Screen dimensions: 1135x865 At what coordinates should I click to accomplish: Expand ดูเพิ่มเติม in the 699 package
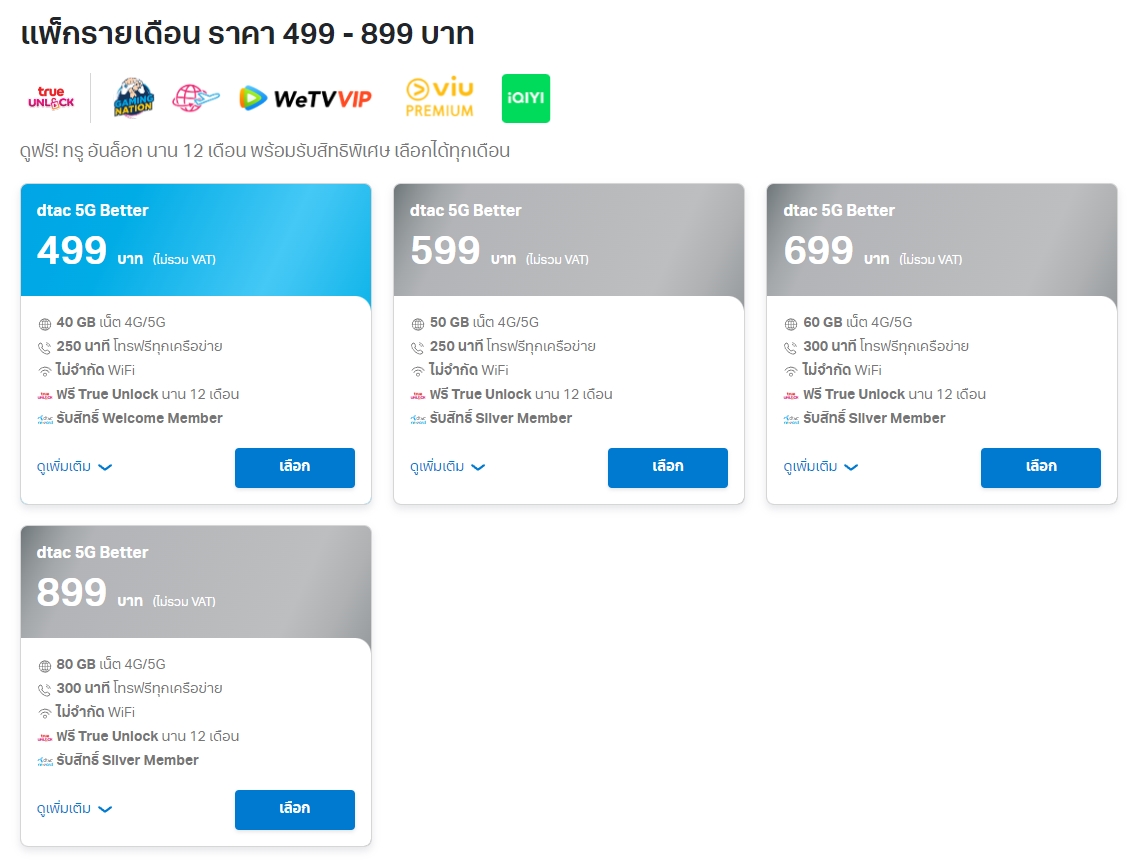821,467
